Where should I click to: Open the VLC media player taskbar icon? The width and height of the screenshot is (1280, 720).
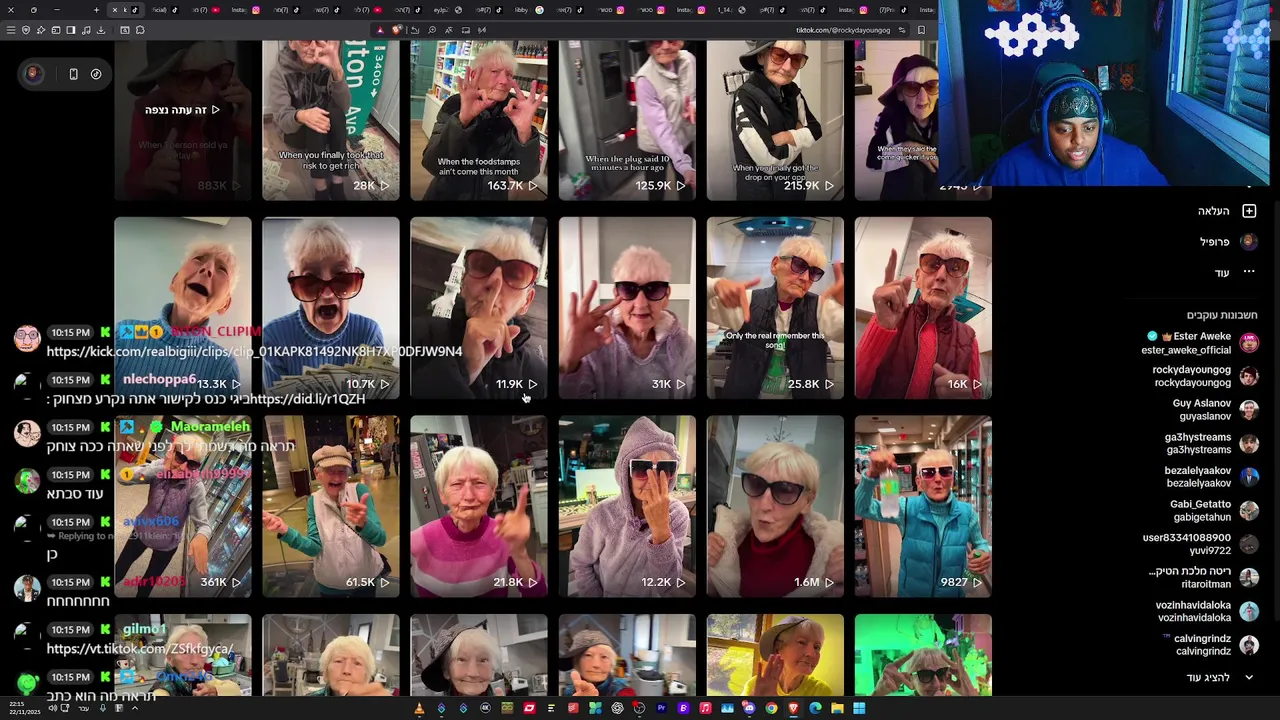click(x=419, y=708)
